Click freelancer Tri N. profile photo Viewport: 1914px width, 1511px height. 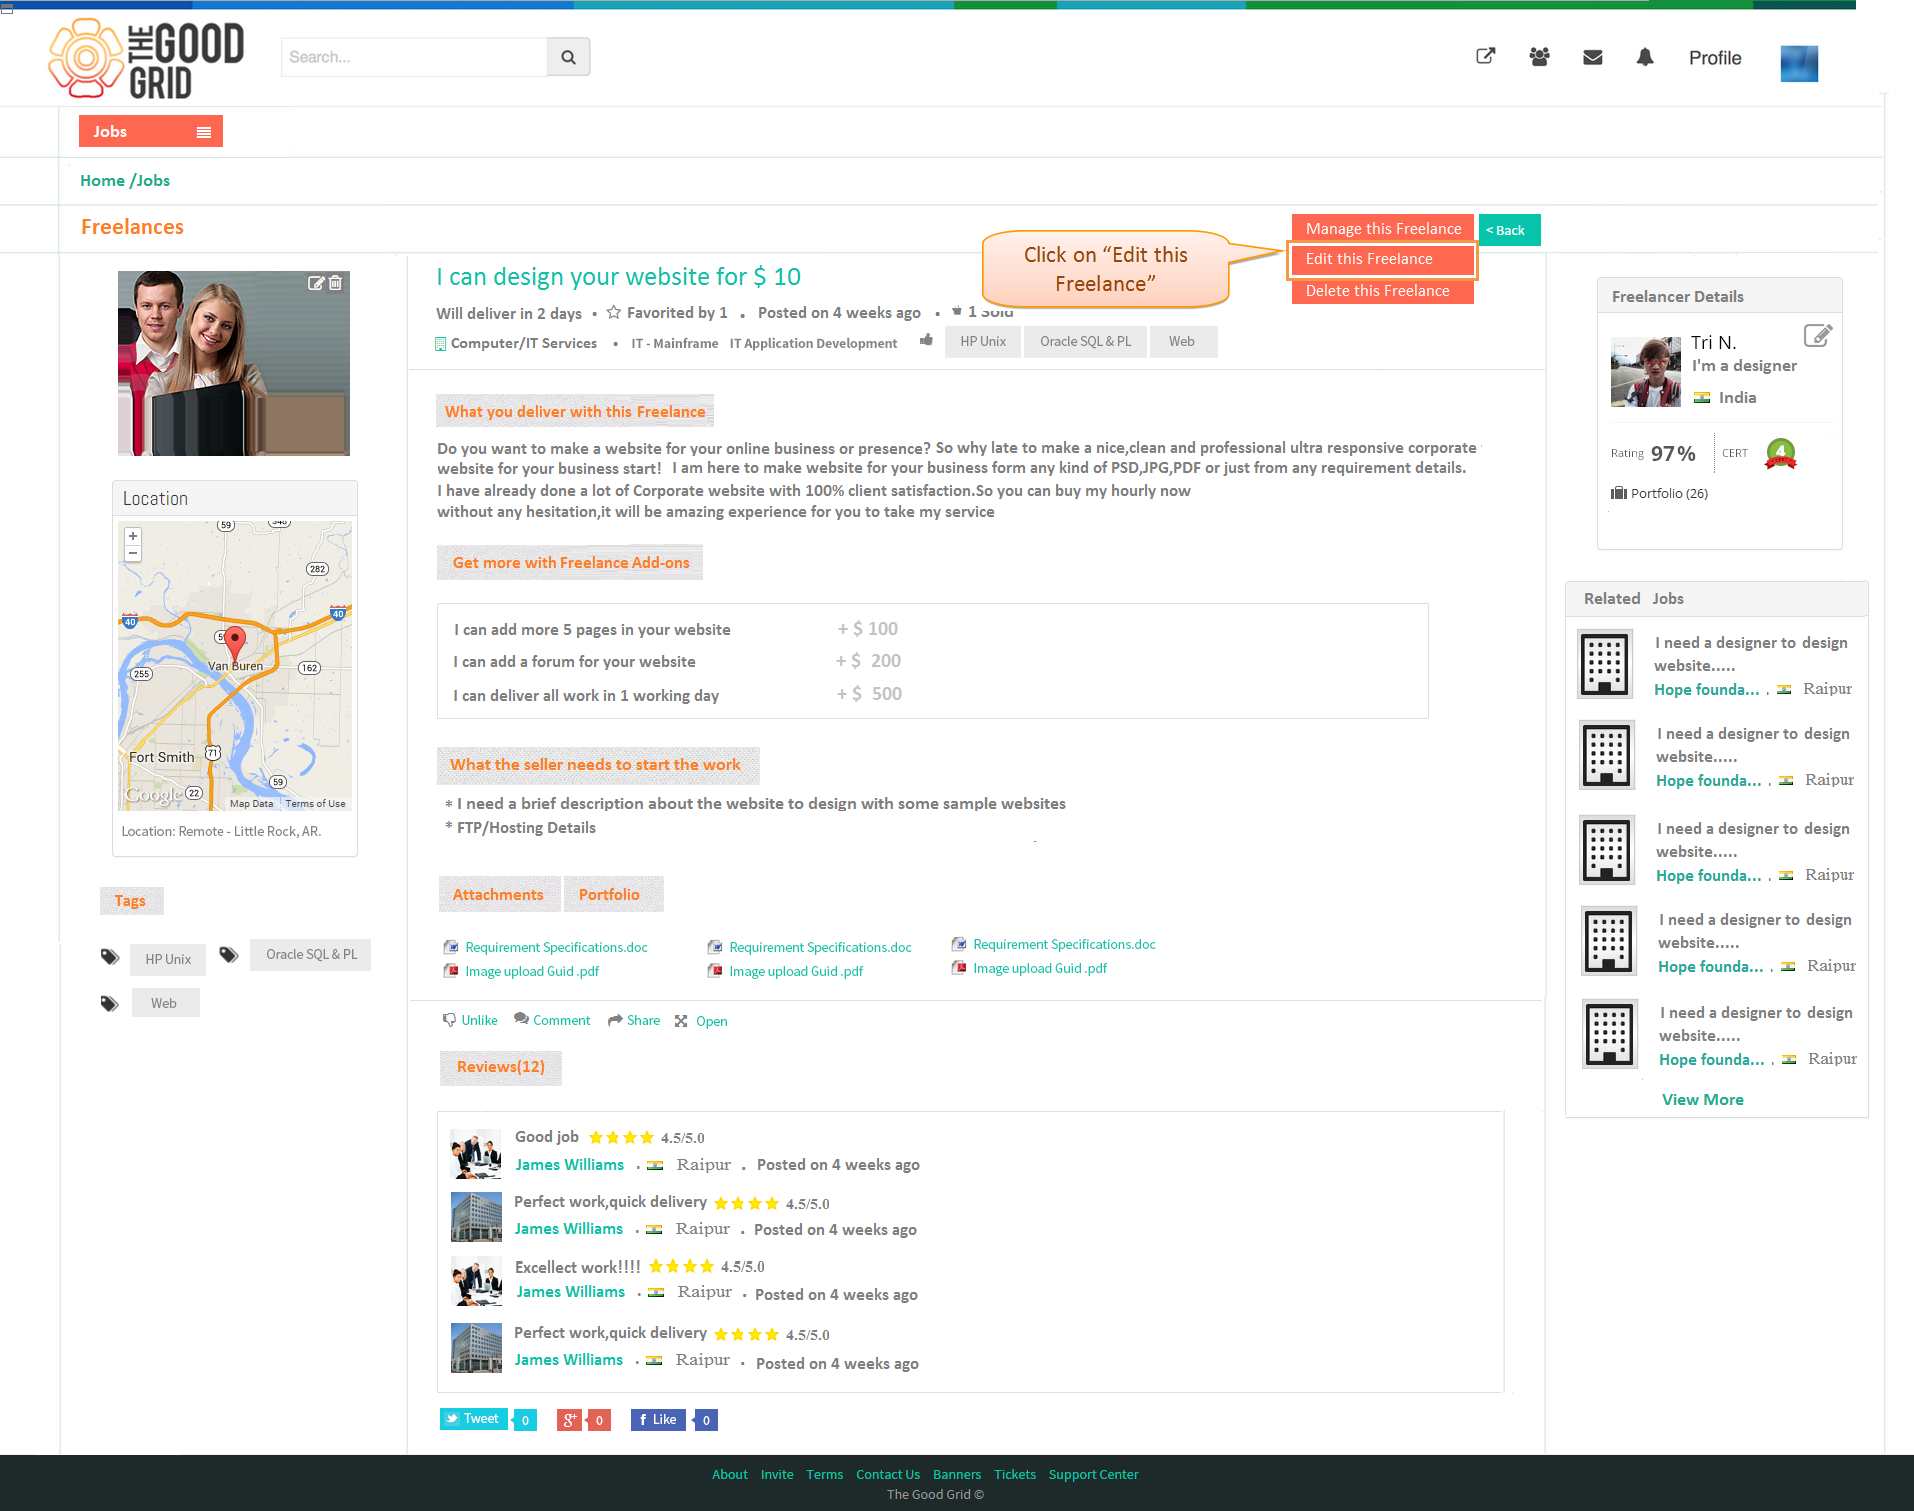click(1646, 372)
